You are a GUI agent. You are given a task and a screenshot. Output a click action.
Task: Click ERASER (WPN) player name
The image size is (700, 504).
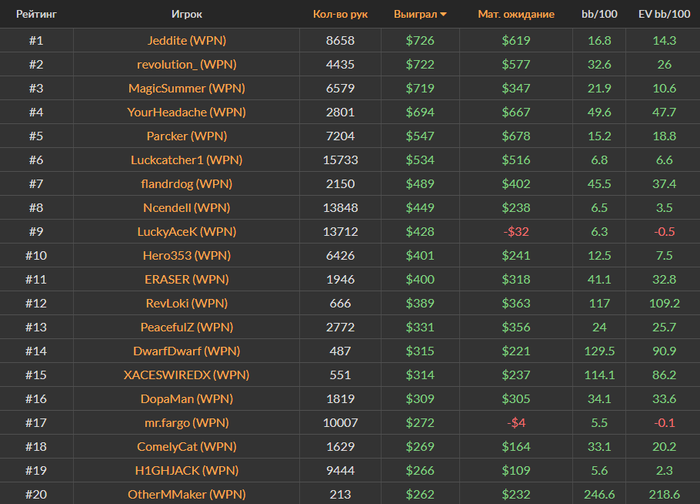tap(187, 279)
